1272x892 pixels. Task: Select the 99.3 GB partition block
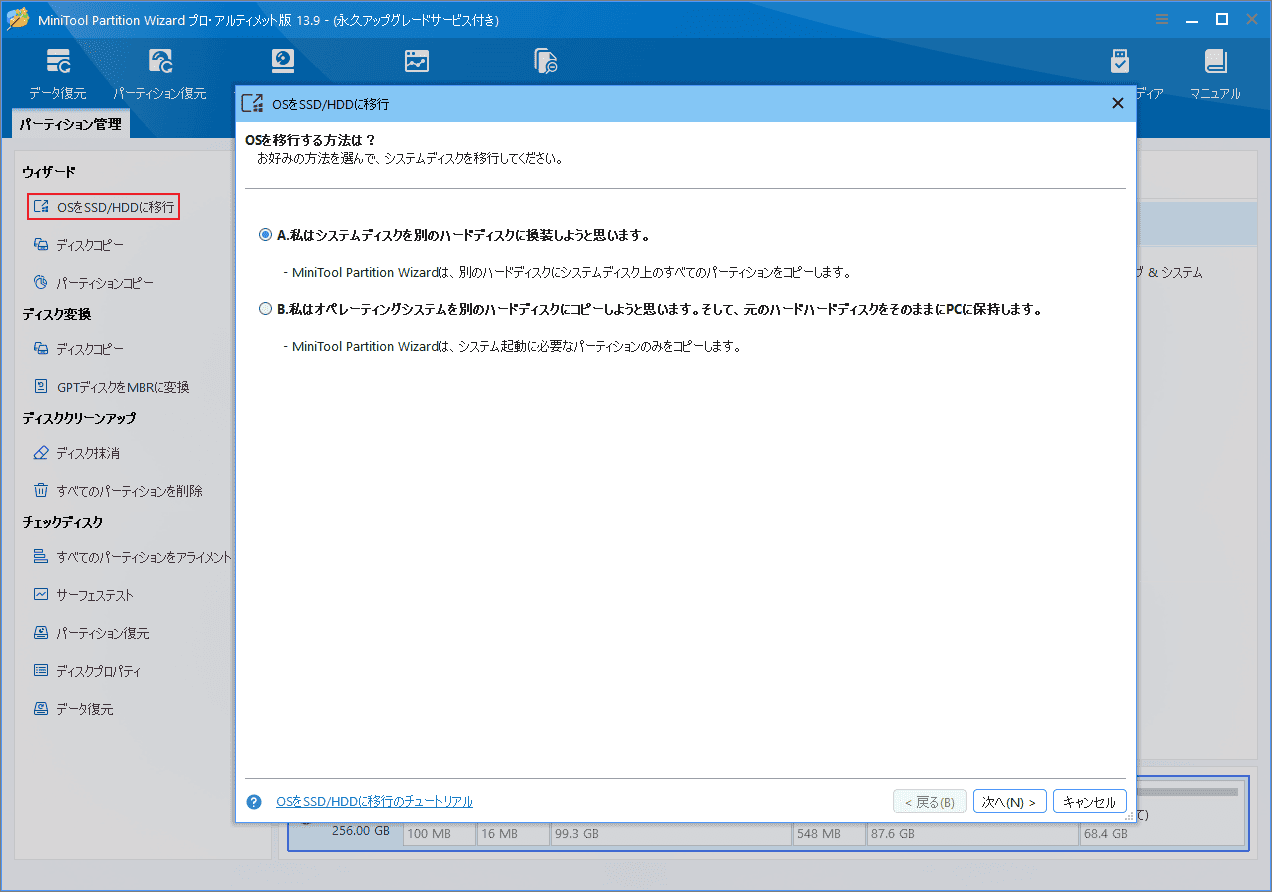[x=670, y=833]
